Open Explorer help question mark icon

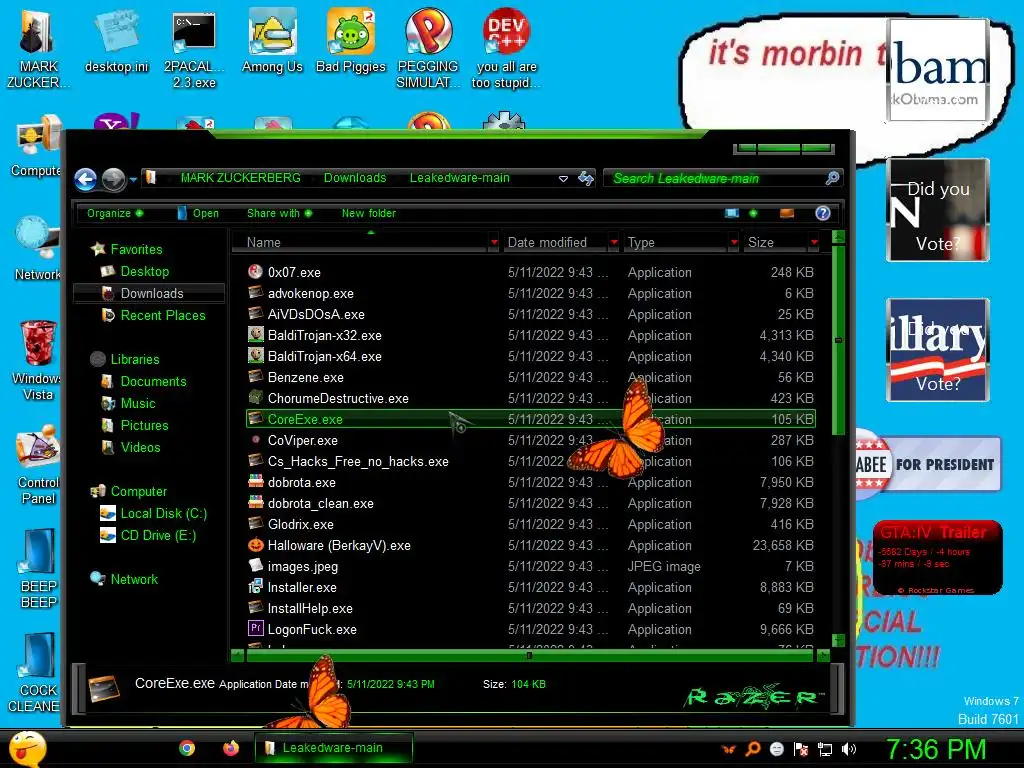[823, 213]
